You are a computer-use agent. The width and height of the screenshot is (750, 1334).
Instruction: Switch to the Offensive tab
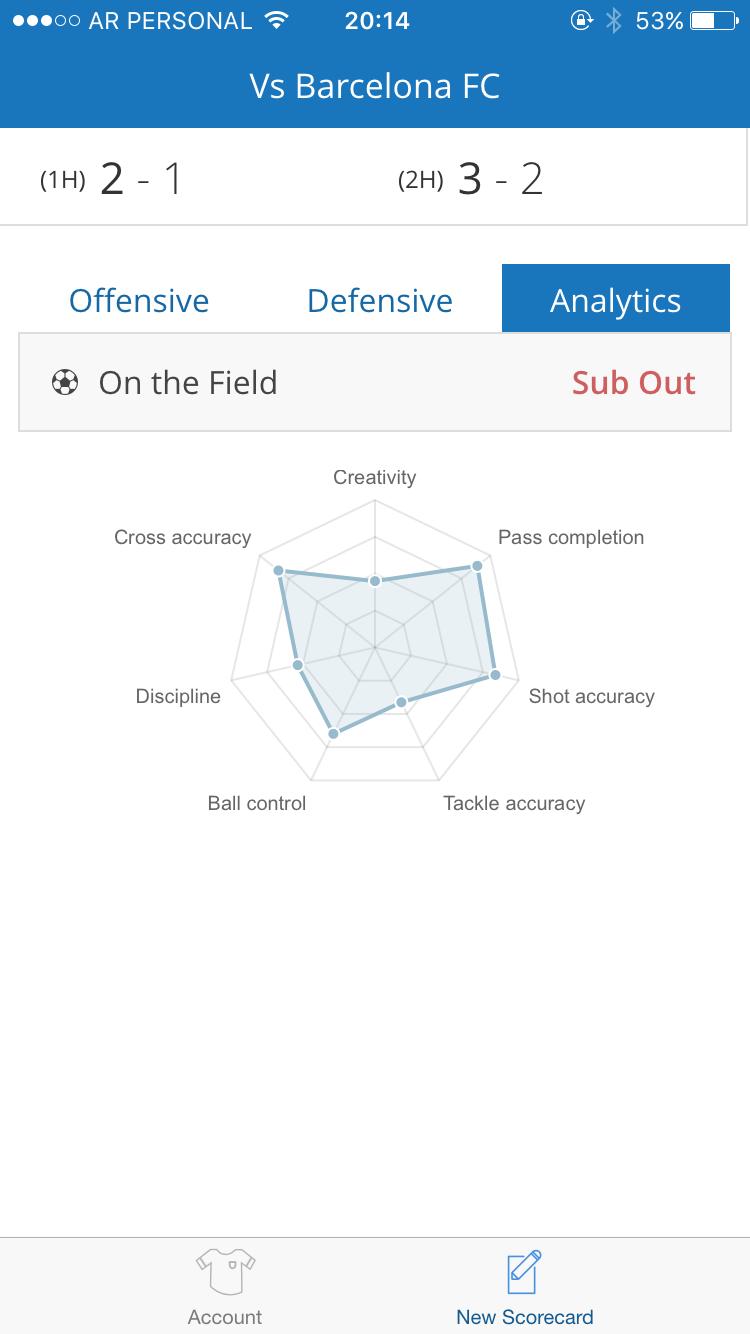(x=139, y=301)
